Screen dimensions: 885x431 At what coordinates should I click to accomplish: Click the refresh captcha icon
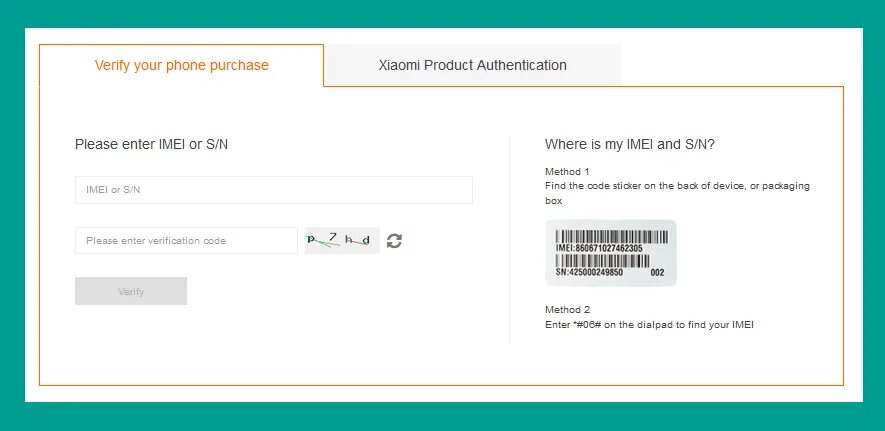(394, 241)
